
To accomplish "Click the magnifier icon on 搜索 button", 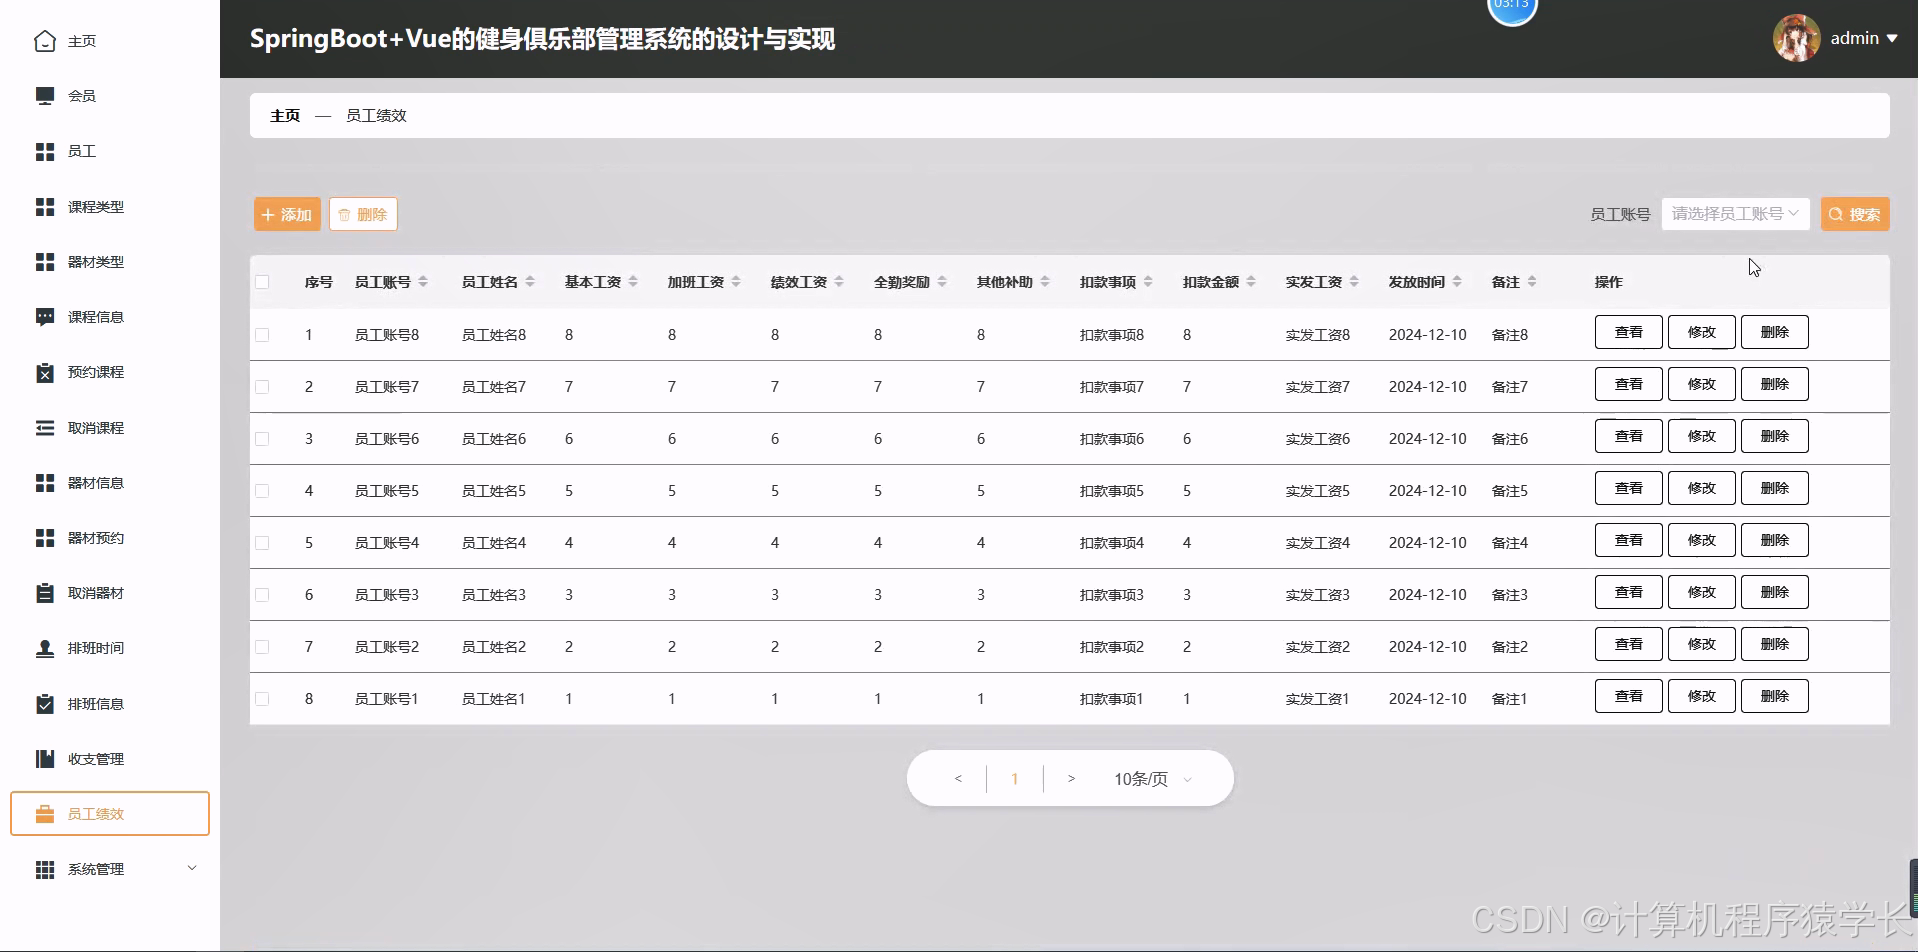I will tap(1837, 213).
